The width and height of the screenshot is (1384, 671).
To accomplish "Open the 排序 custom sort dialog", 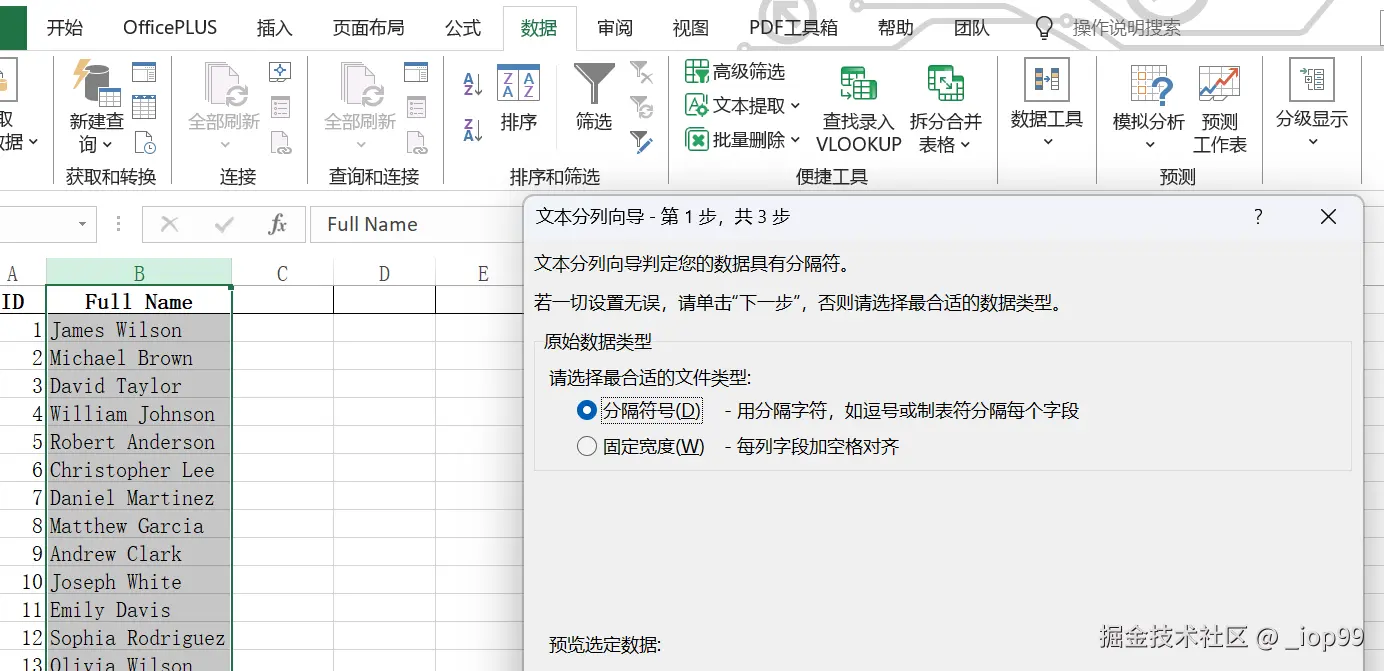I will click(519, 98).
